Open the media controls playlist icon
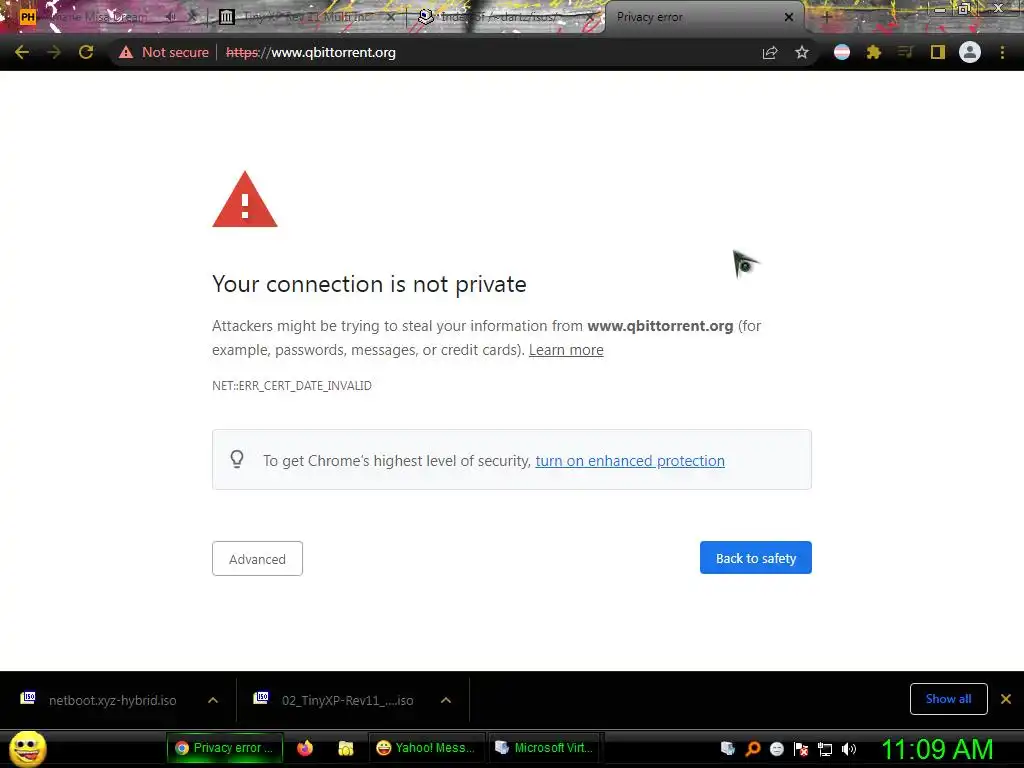The width and height of the screenshot is (1024, 768). (x=906, y=52)
